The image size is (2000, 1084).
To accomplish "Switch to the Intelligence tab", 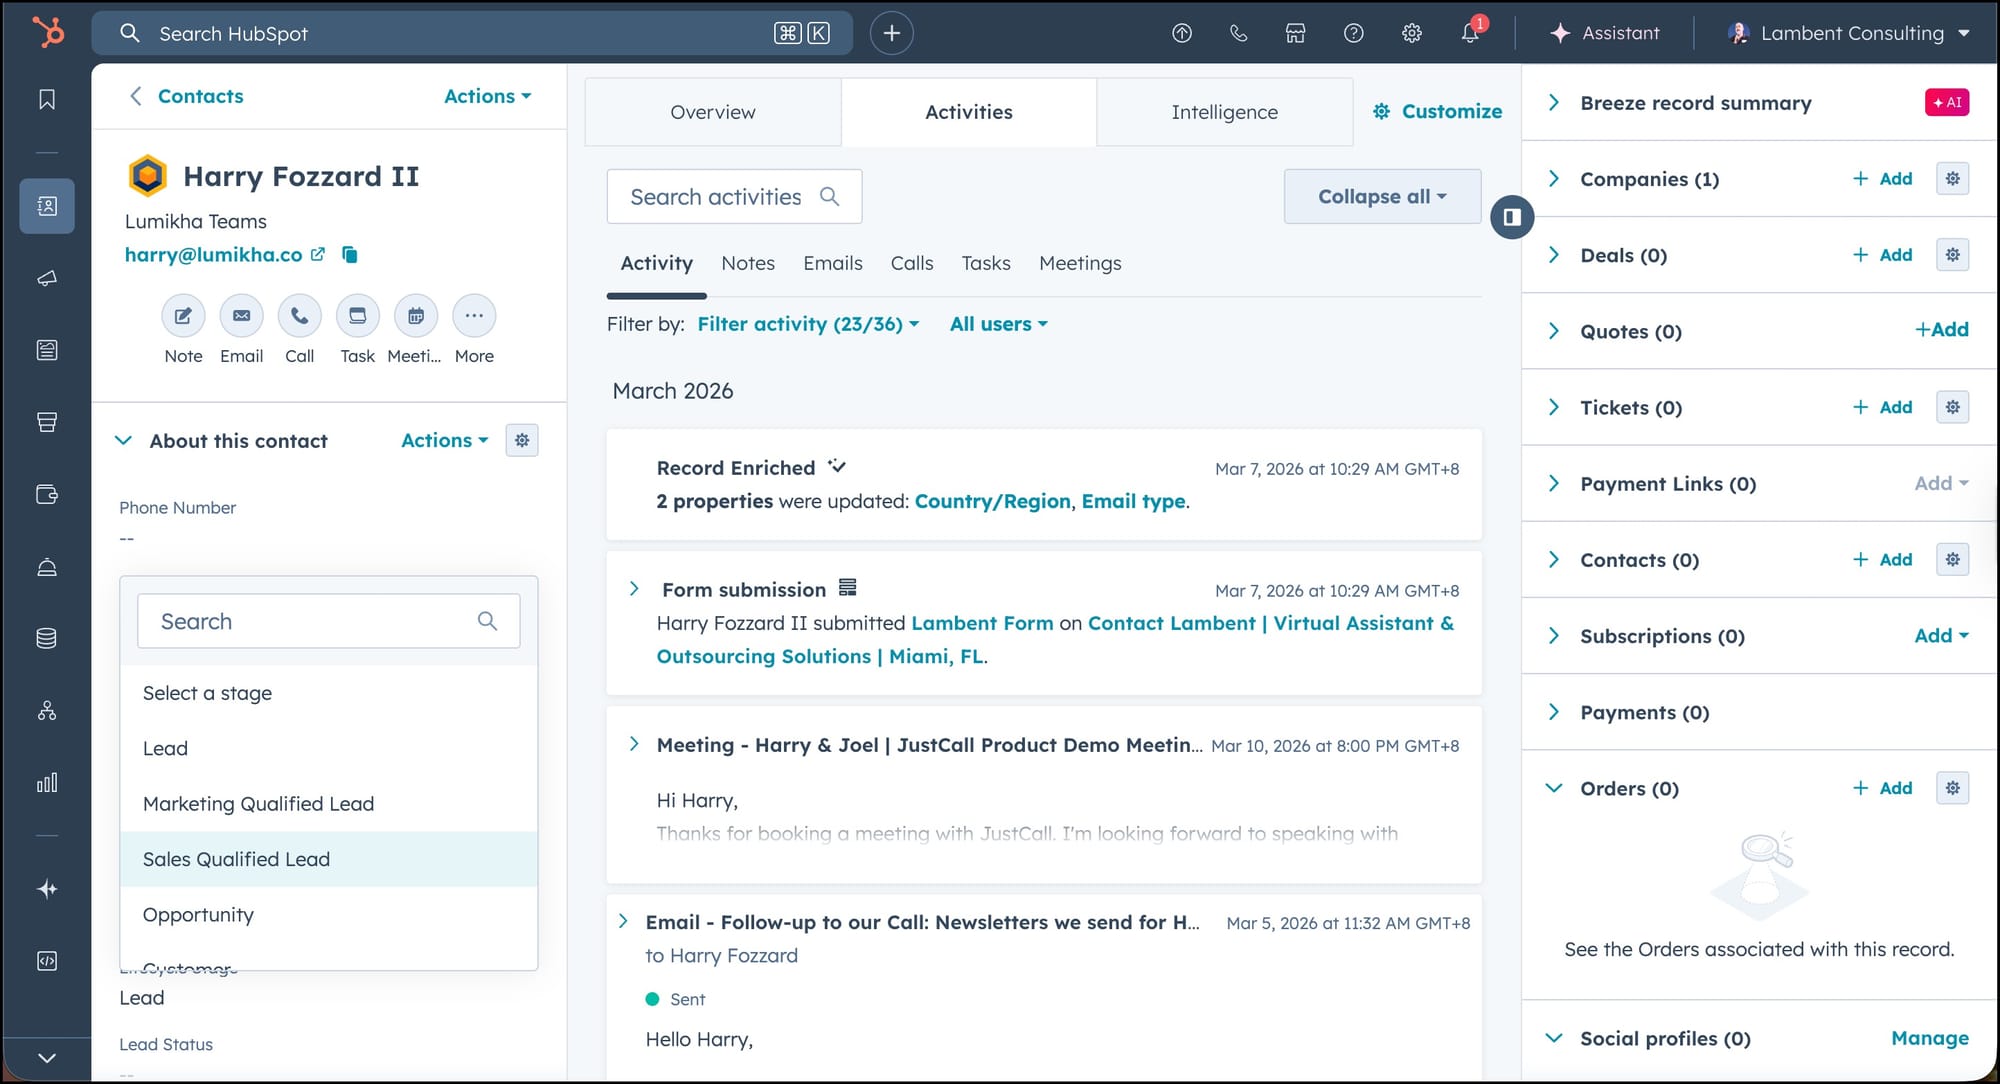I will coord(1224,112).
